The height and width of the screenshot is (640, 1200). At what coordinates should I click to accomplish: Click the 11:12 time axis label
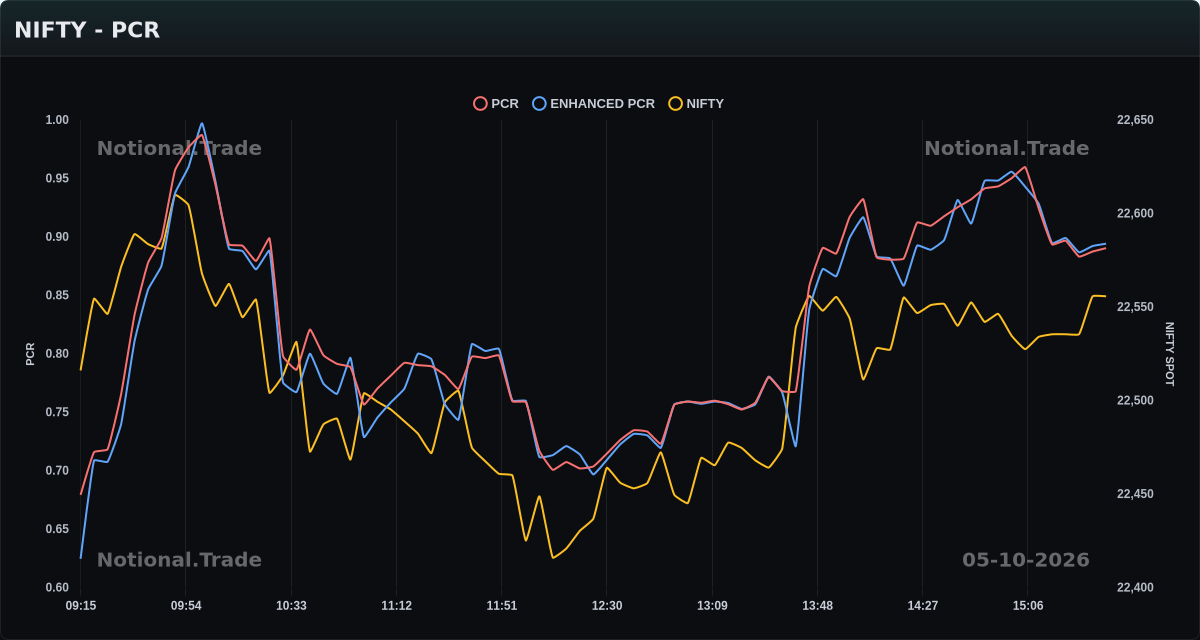point(396,606)
